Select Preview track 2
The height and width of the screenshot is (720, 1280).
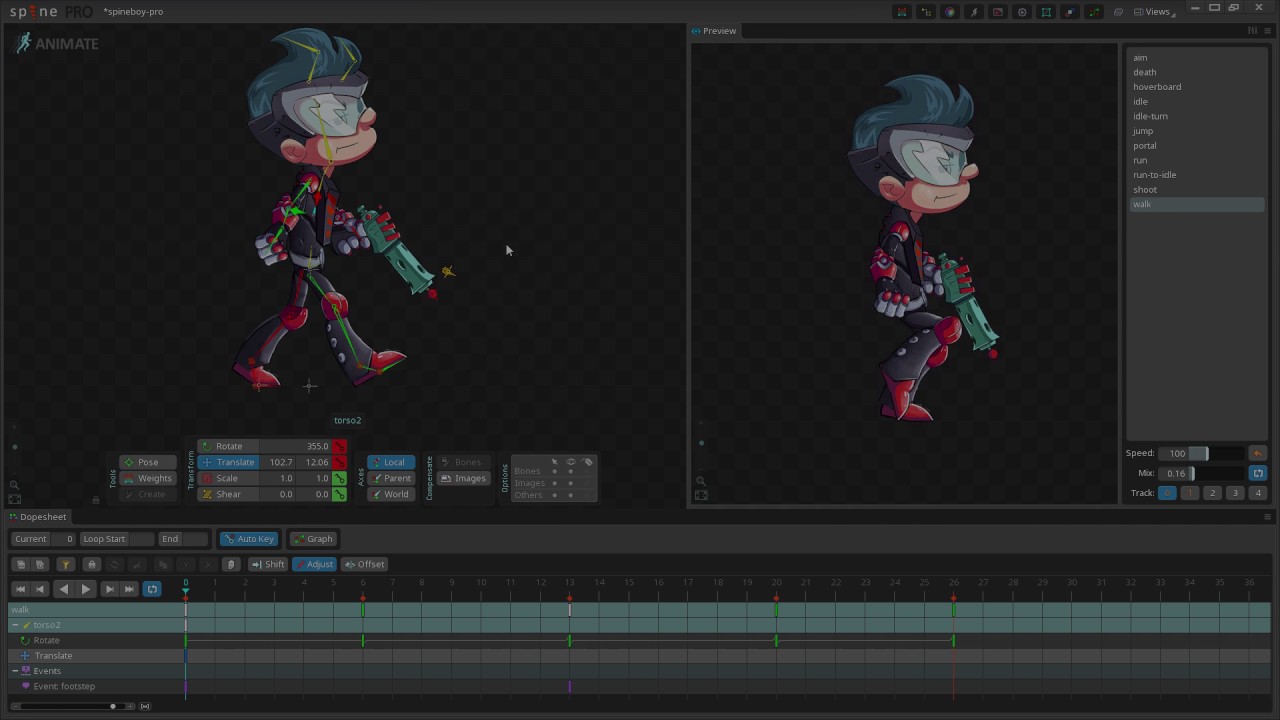point(1212,493)
